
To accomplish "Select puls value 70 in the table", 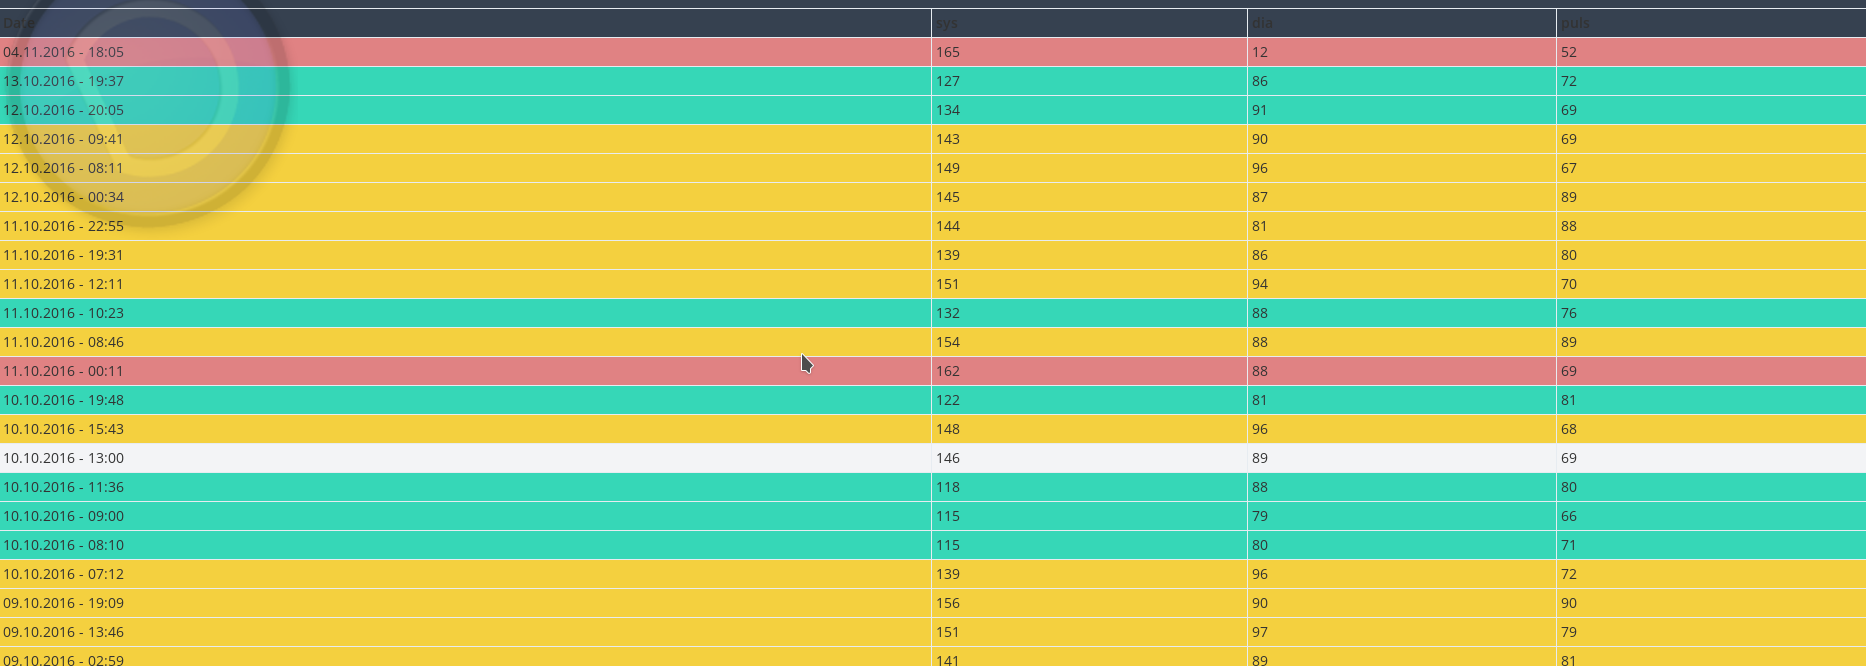I will point(1711,284).
